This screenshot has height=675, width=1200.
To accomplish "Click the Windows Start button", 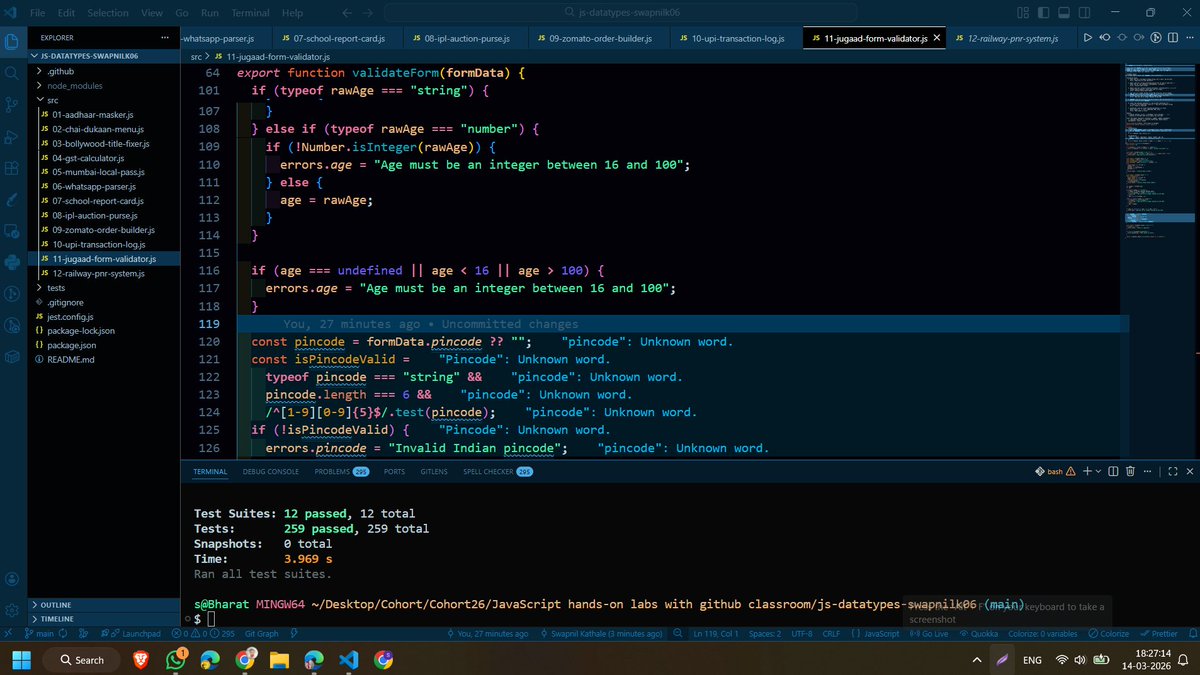I will pyautogui.click(x=23, y=659).
